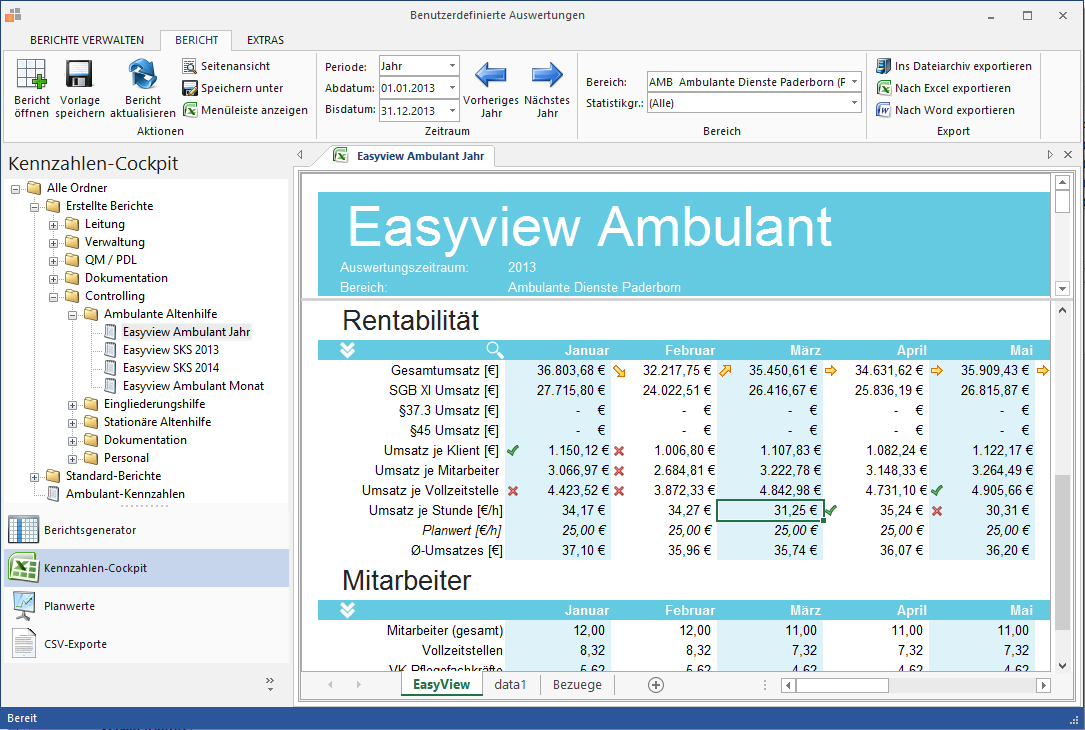Collapse the Controlling folder in the tree
This screenshot has width=1085, height=730.
54,296
